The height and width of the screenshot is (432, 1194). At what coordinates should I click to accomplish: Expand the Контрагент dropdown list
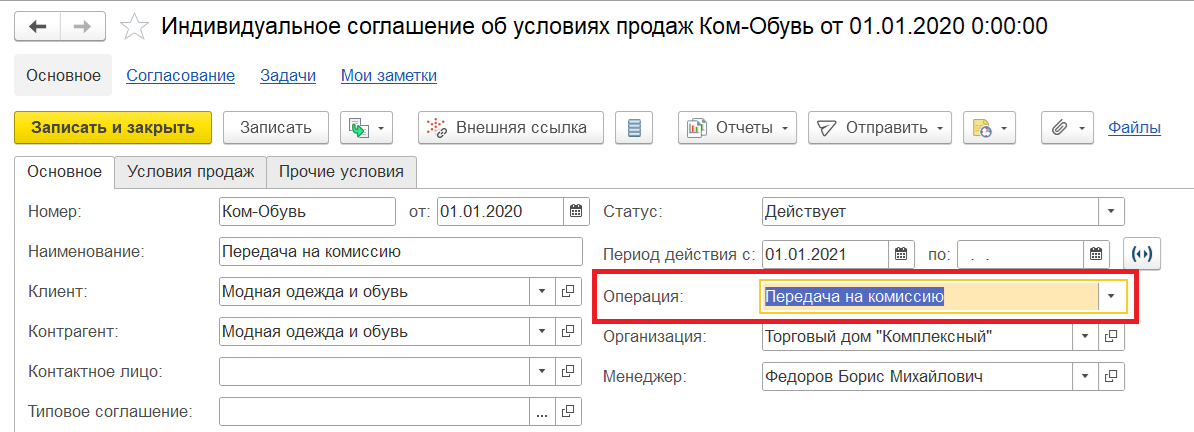[x=542, y=331]
